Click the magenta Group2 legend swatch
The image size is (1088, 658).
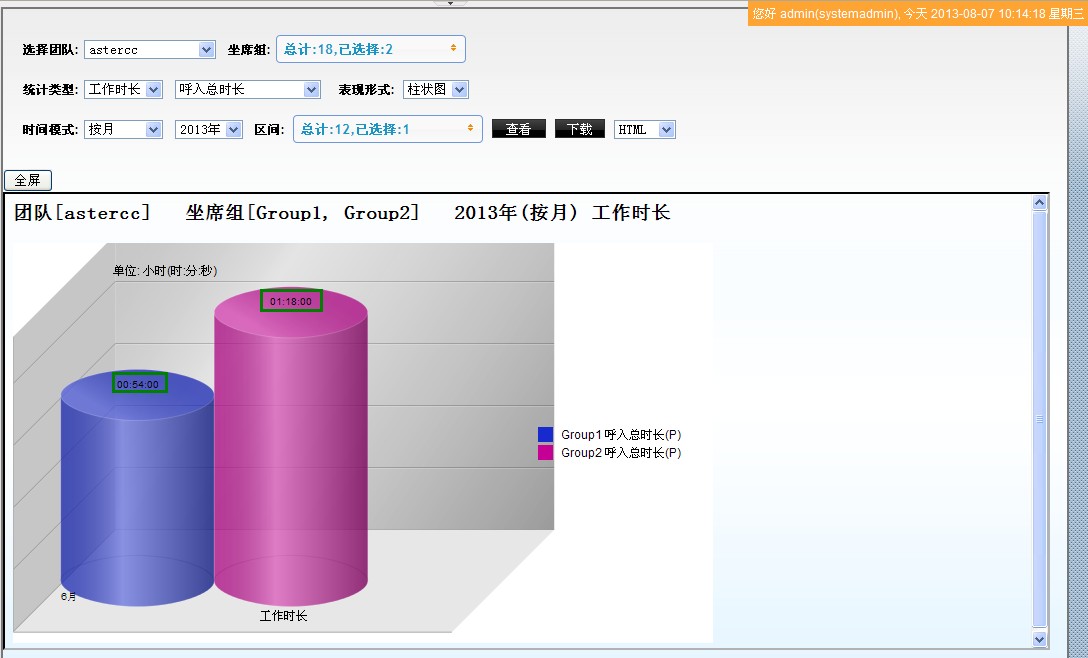point(545,453)
